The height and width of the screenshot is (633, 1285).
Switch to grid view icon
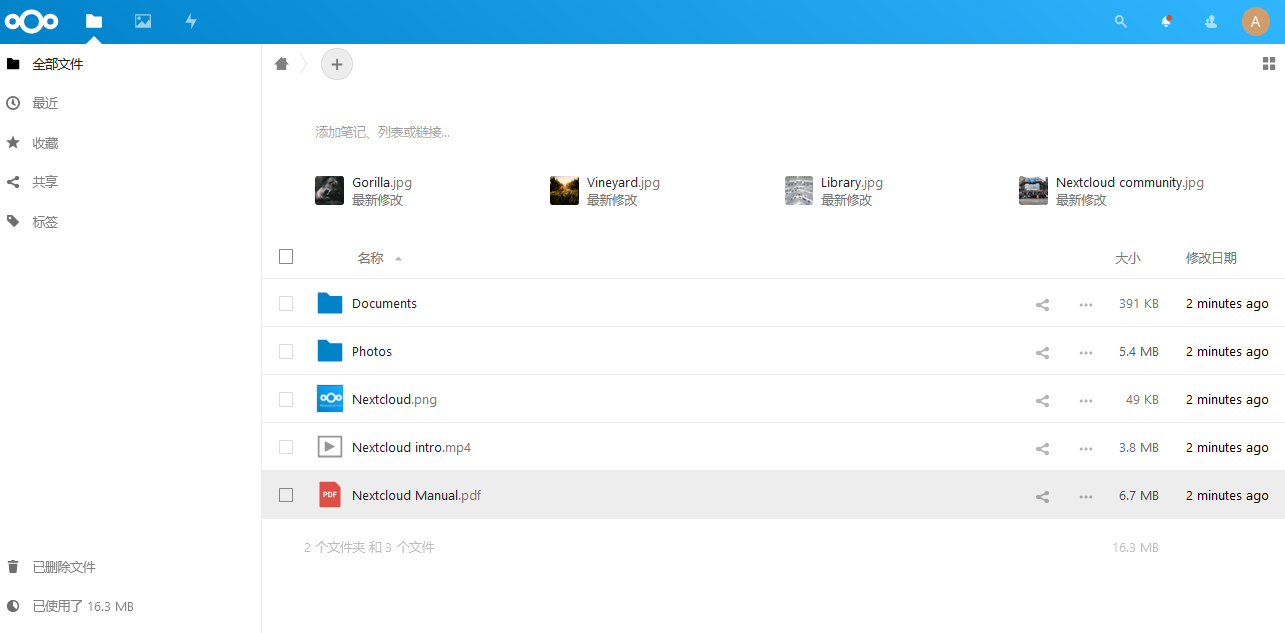point(1269,64)
